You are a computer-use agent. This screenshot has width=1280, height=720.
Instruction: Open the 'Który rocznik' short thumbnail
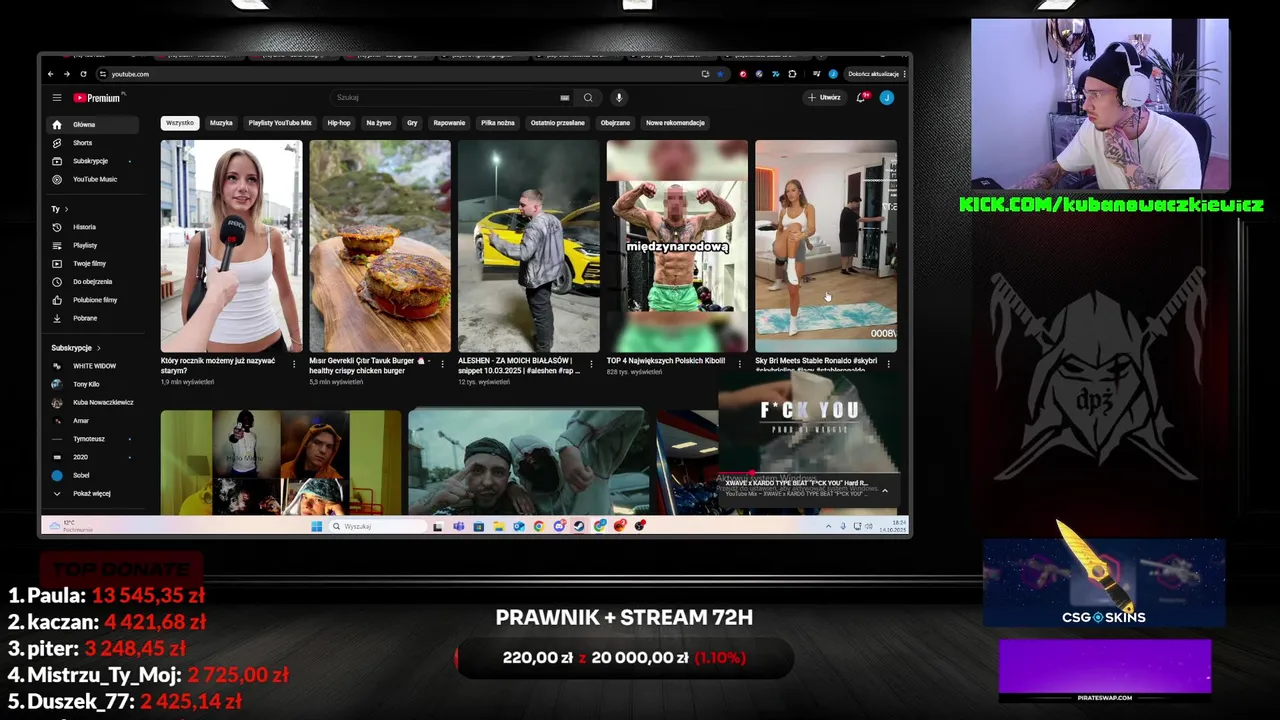pyautogui.click(x=231, y=246)
